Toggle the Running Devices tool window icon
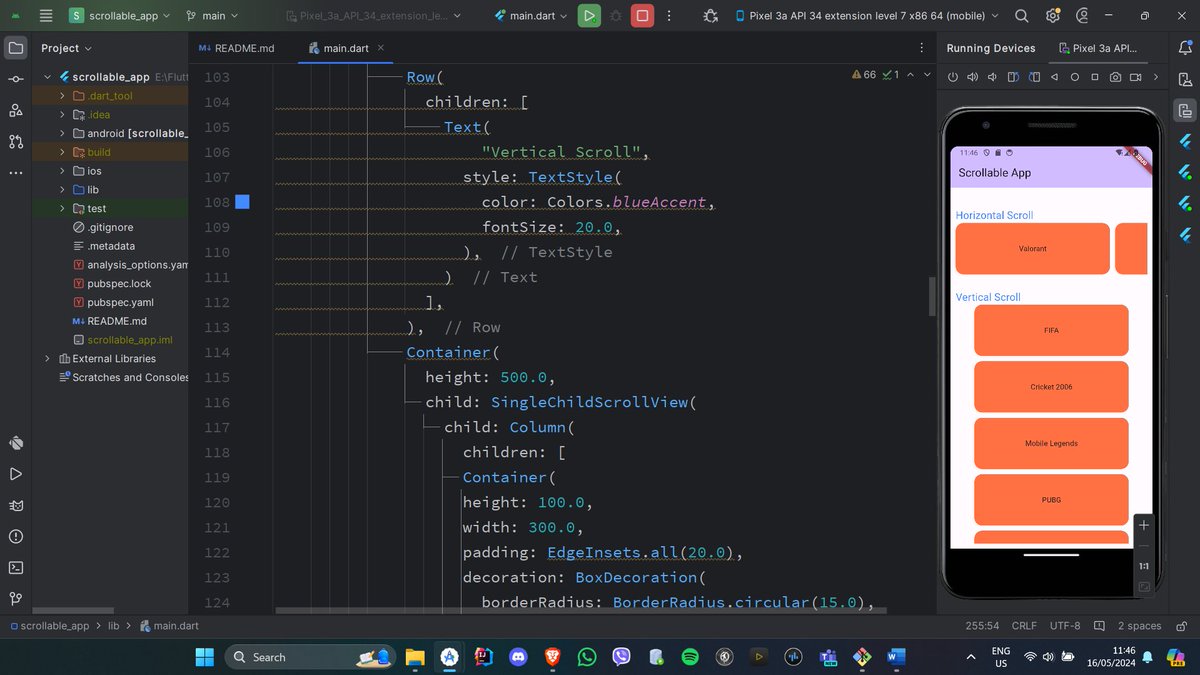The height and width of the screenshot is (675, 1200). tap(1185, 110)
